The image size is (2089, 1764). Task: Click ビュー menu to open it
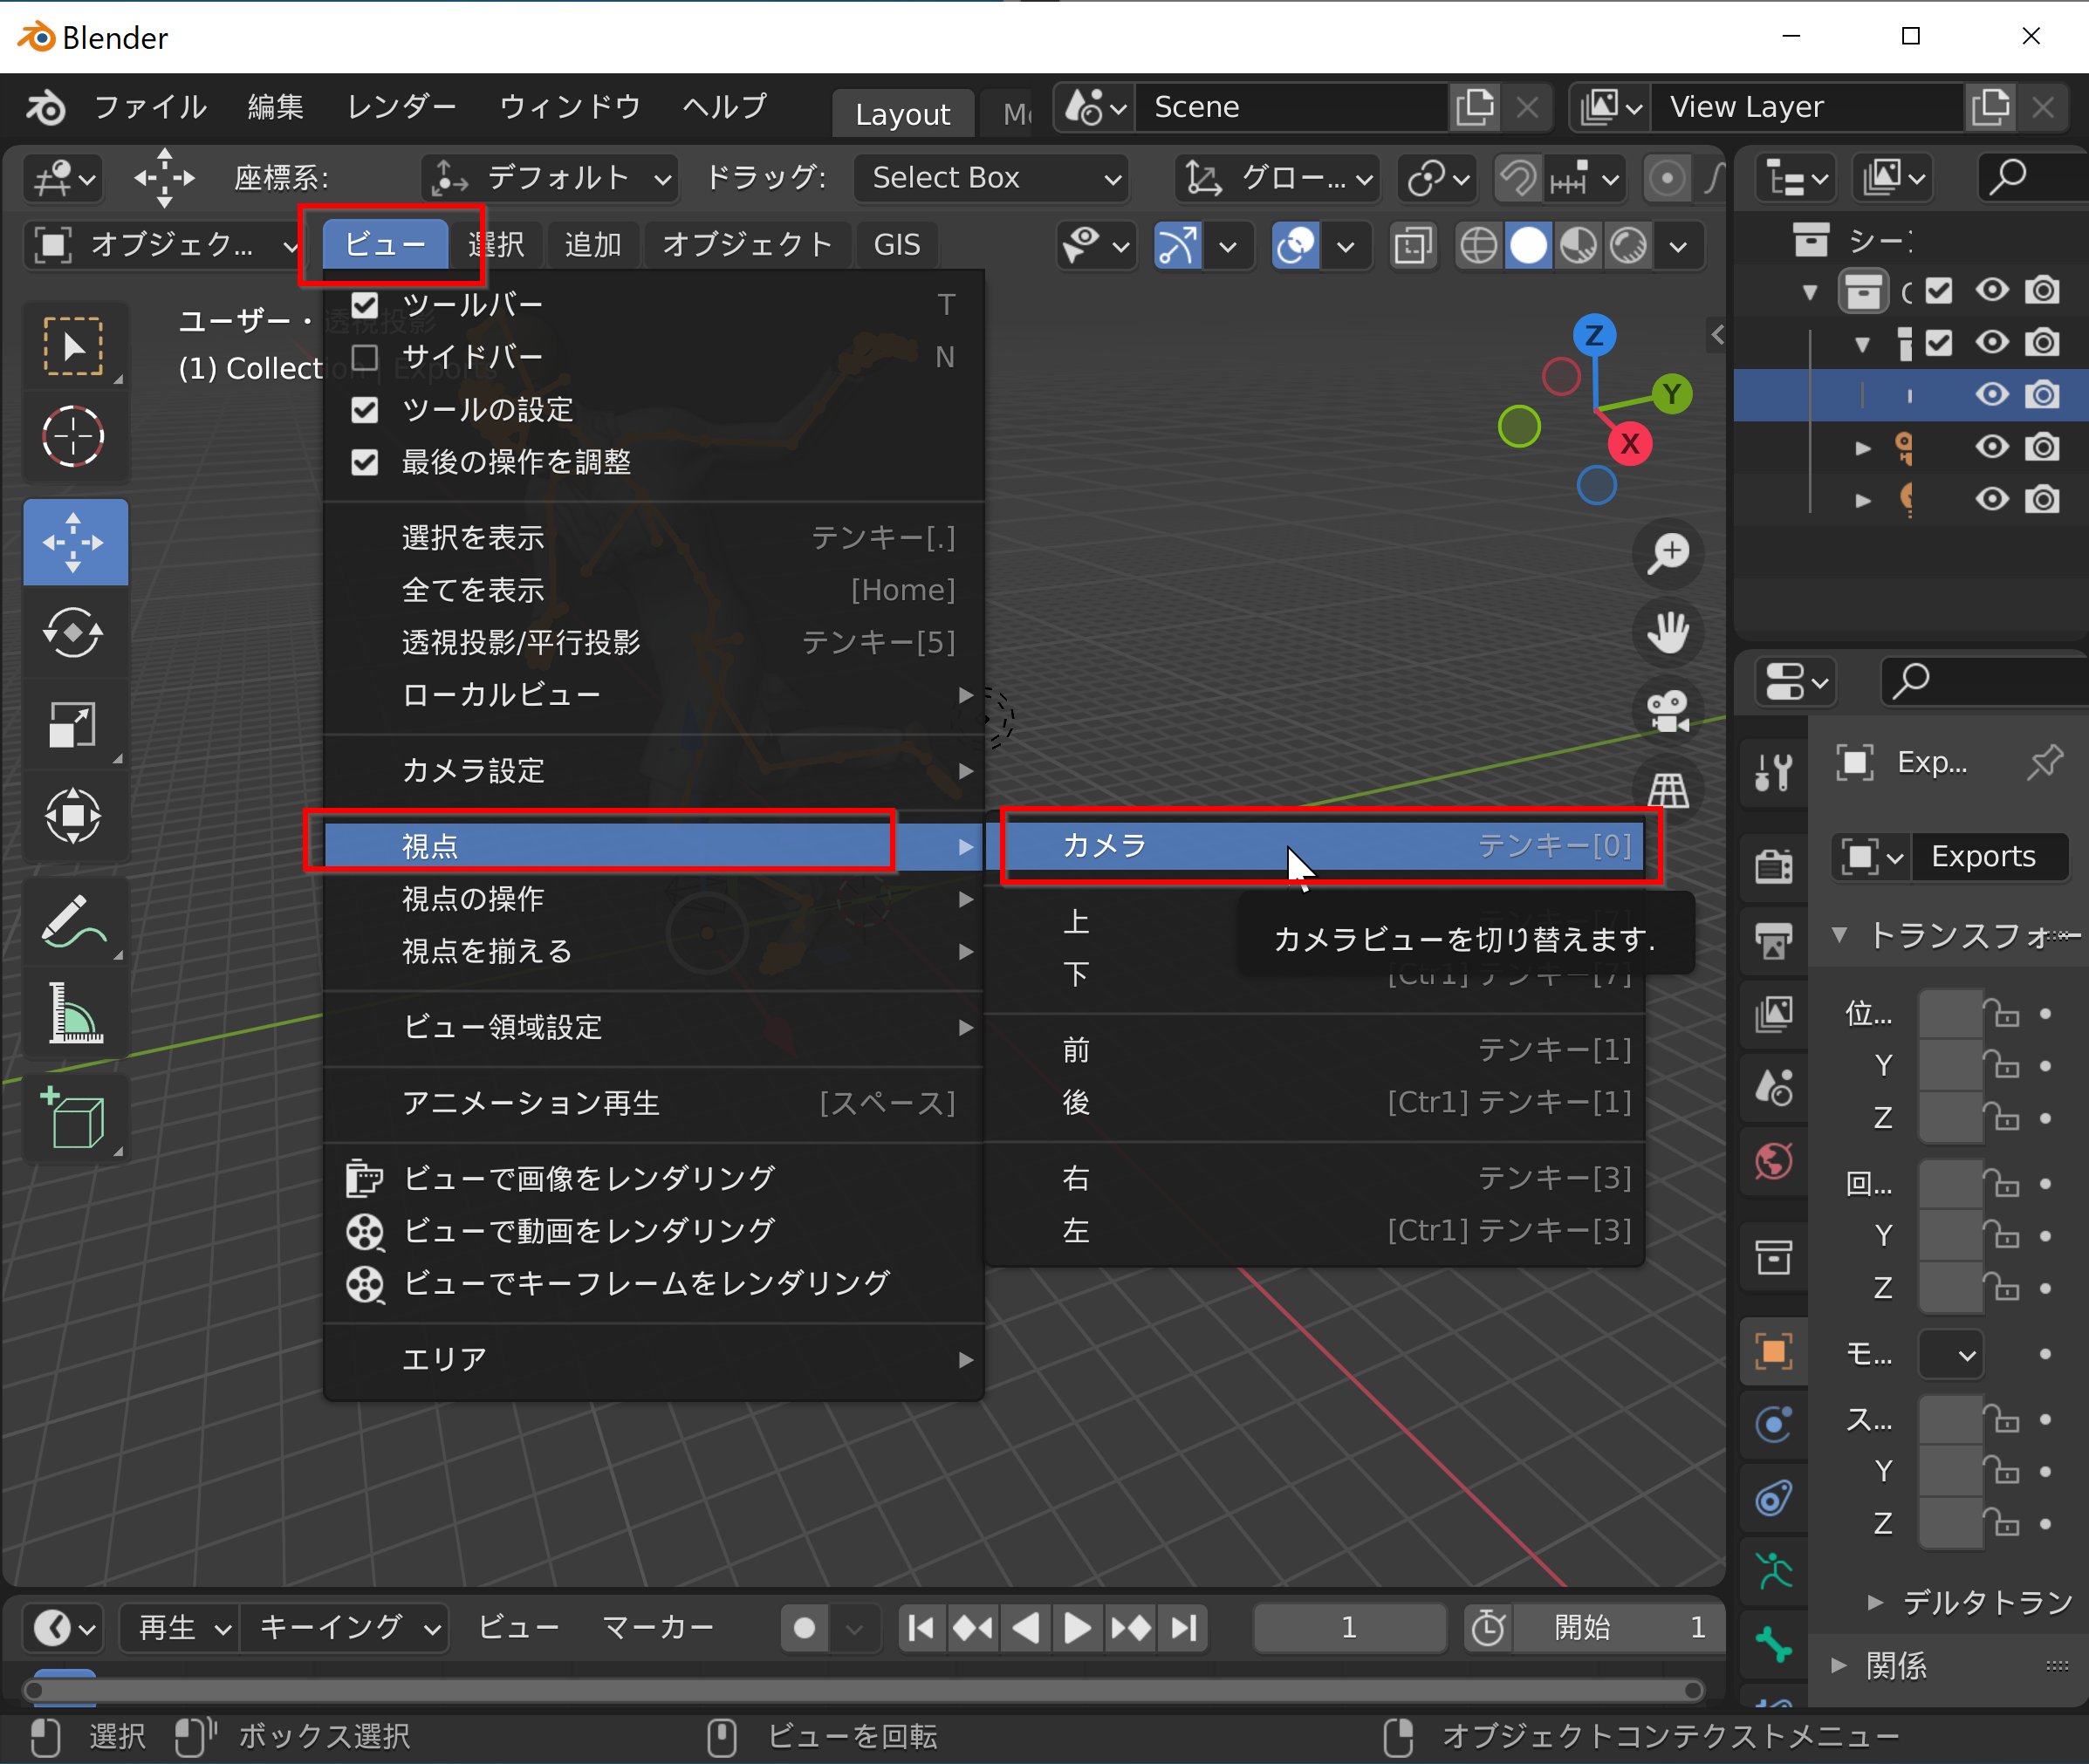[383, 243]
